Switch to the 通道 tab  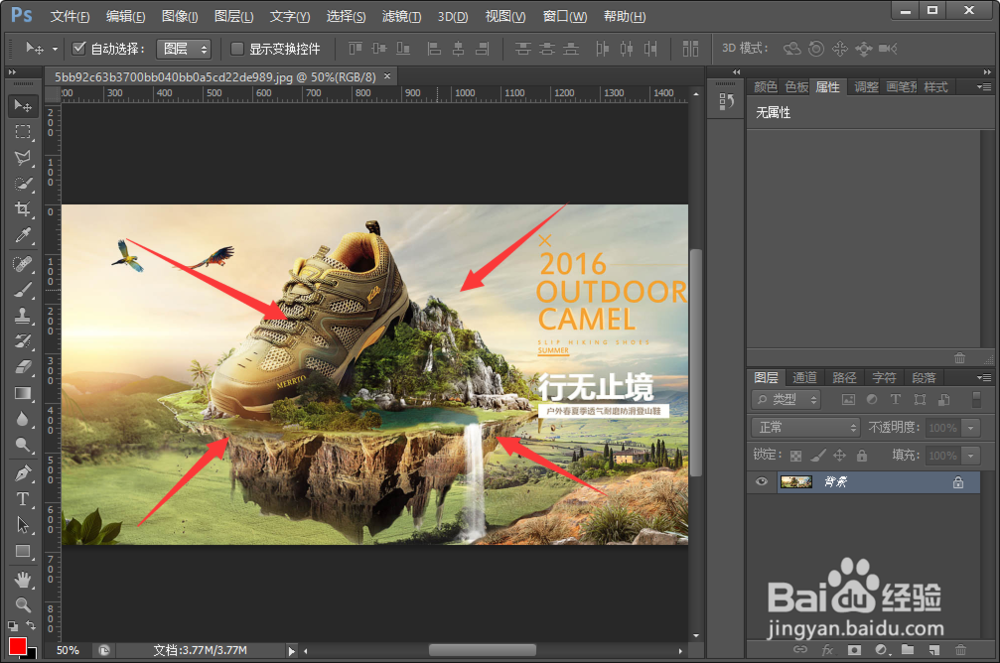(804, 377)
